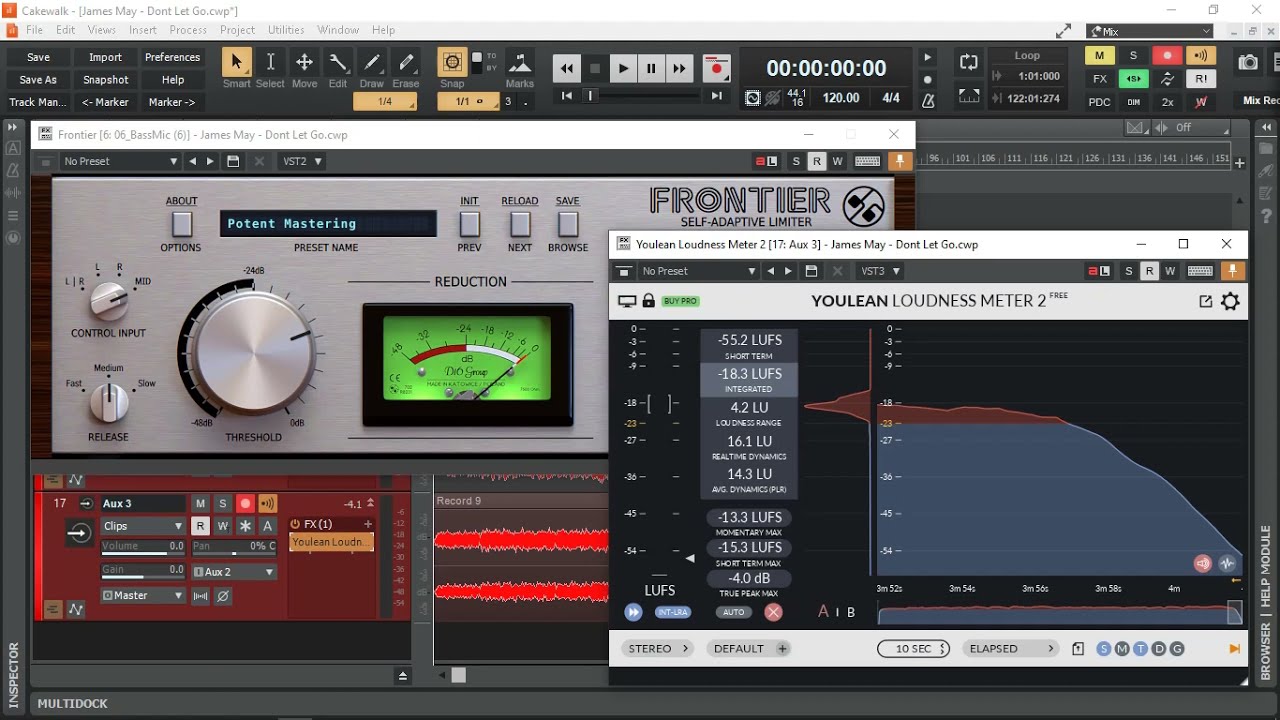Open the Views menu
The image size is (1280, 720).
click(x=102, y=30)
